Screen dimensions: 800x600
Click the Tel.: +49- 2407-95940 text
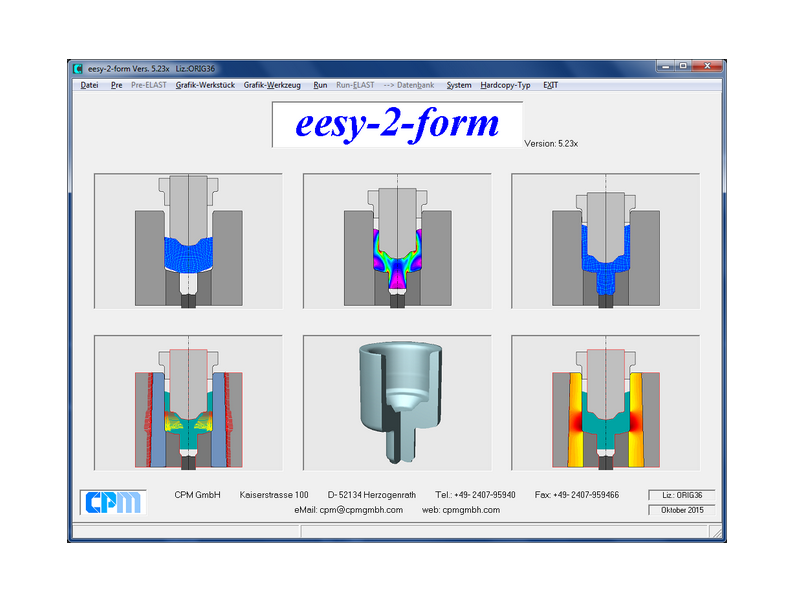click(x=475, y=495)
